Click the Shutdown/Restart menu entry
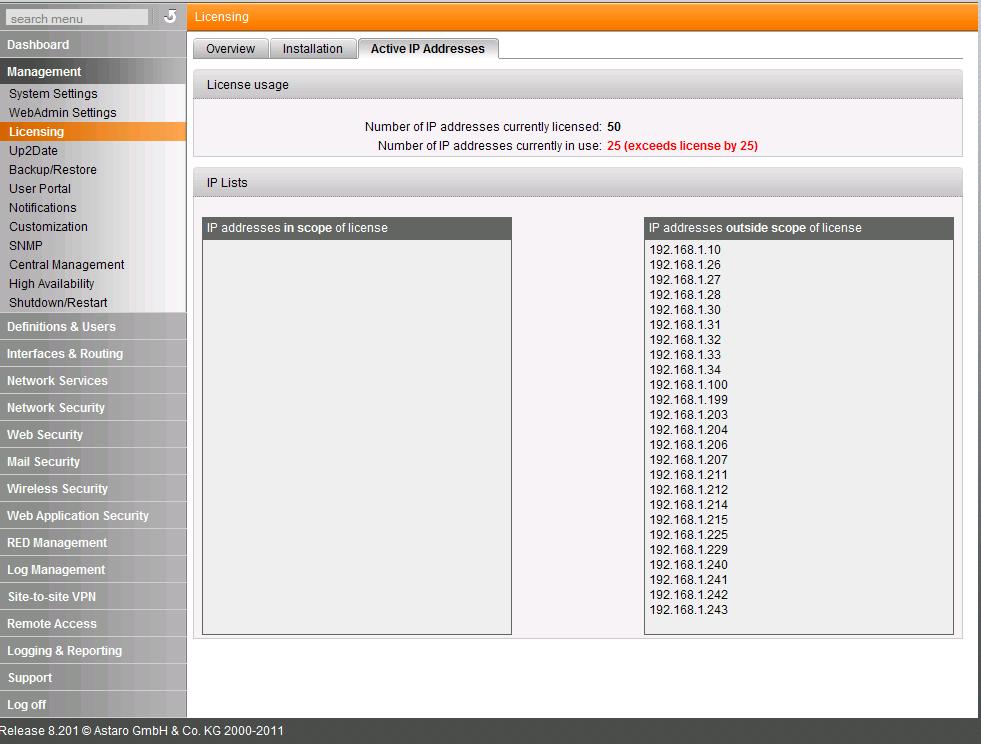 58,303
